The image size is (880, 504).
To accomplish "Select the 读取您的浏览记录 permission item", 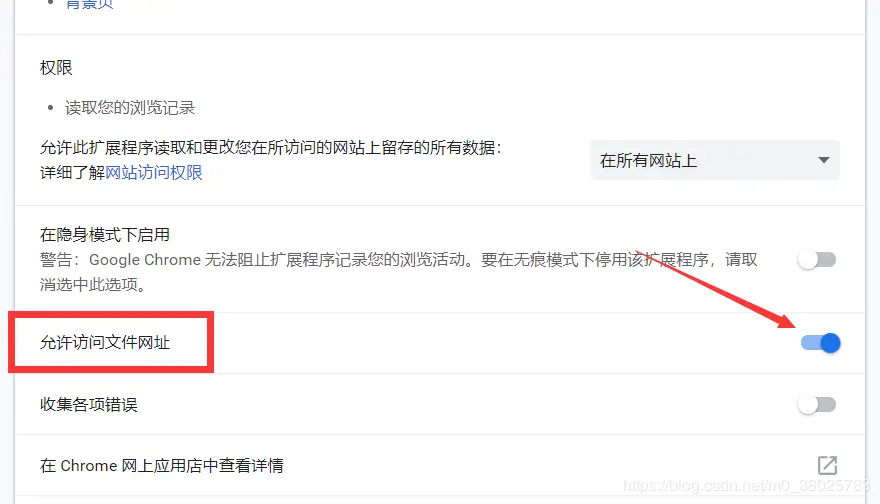I will click(130, 108).
